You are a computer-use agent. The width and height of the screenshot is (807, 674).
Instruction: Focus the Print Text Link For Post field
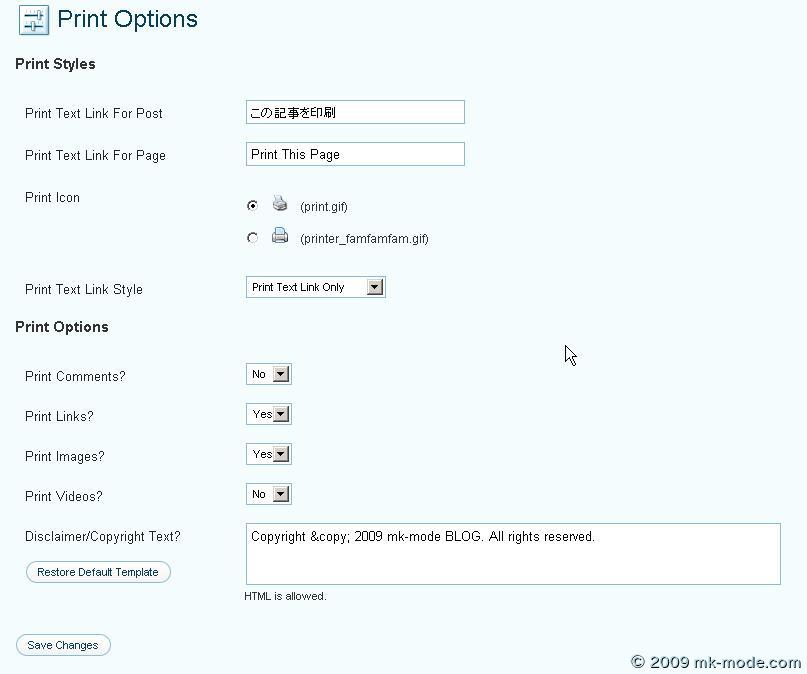(x=355, y=112)
